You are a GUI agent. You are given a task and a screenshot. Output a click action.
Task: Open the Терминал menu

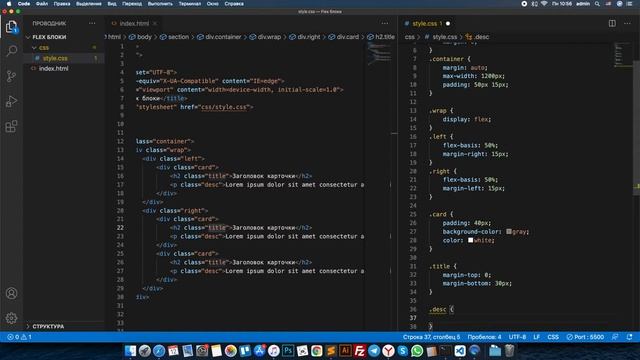pos(189,4)
